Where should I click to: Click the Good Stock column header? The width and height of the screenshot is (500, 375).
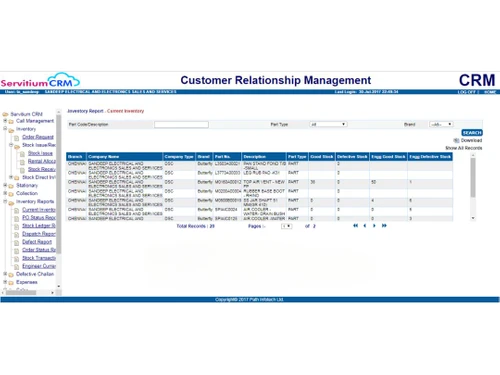click(x=322, y=157)
